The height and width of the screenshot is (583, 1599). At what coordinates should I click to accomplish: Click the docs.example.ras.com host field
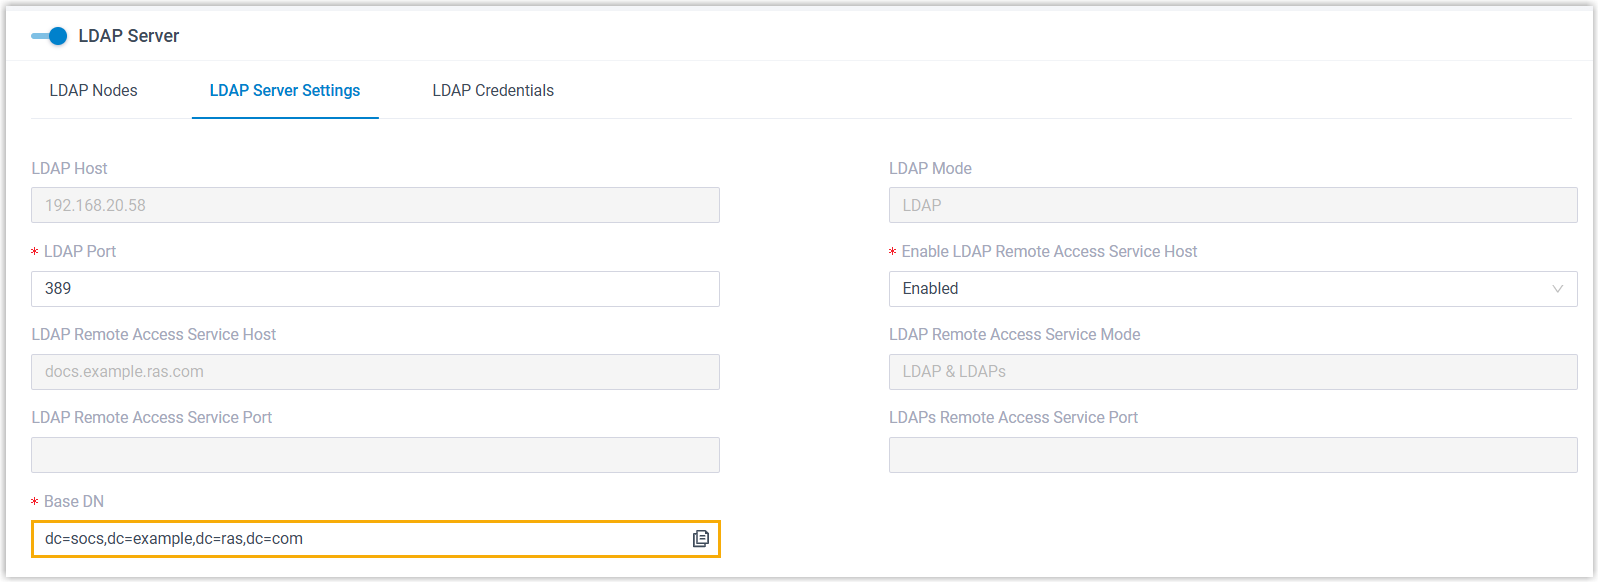[375, 372]
